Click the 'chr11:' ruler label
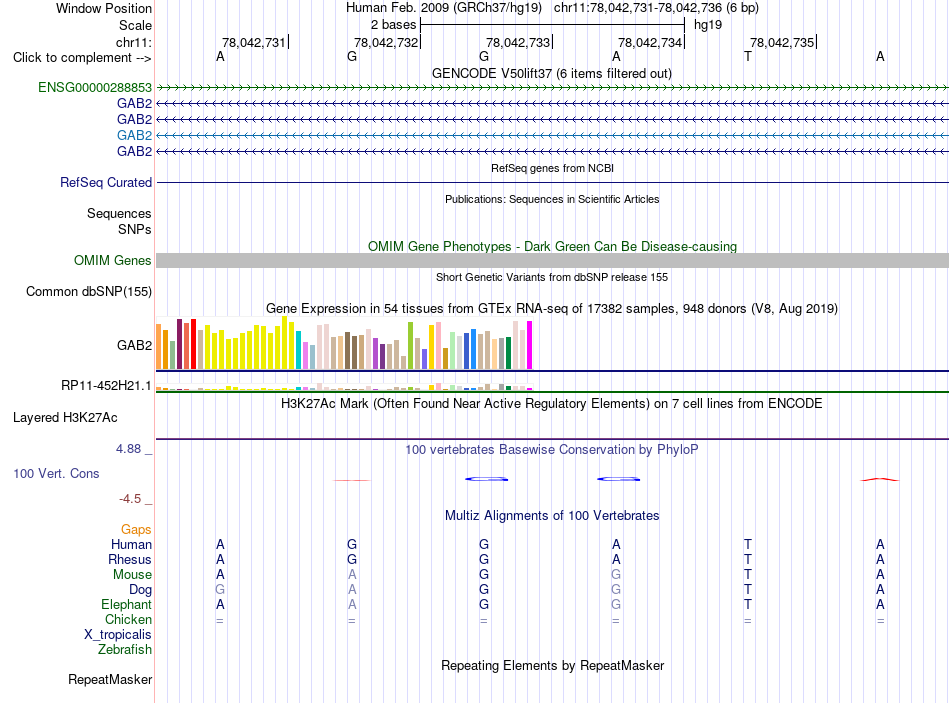 [x=133, y=42]
